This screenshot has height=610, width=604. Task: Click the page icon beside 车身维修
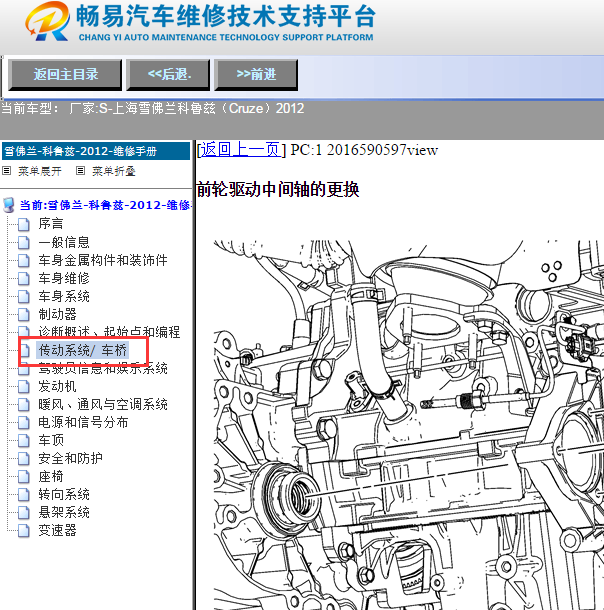(x=24, y=279)
